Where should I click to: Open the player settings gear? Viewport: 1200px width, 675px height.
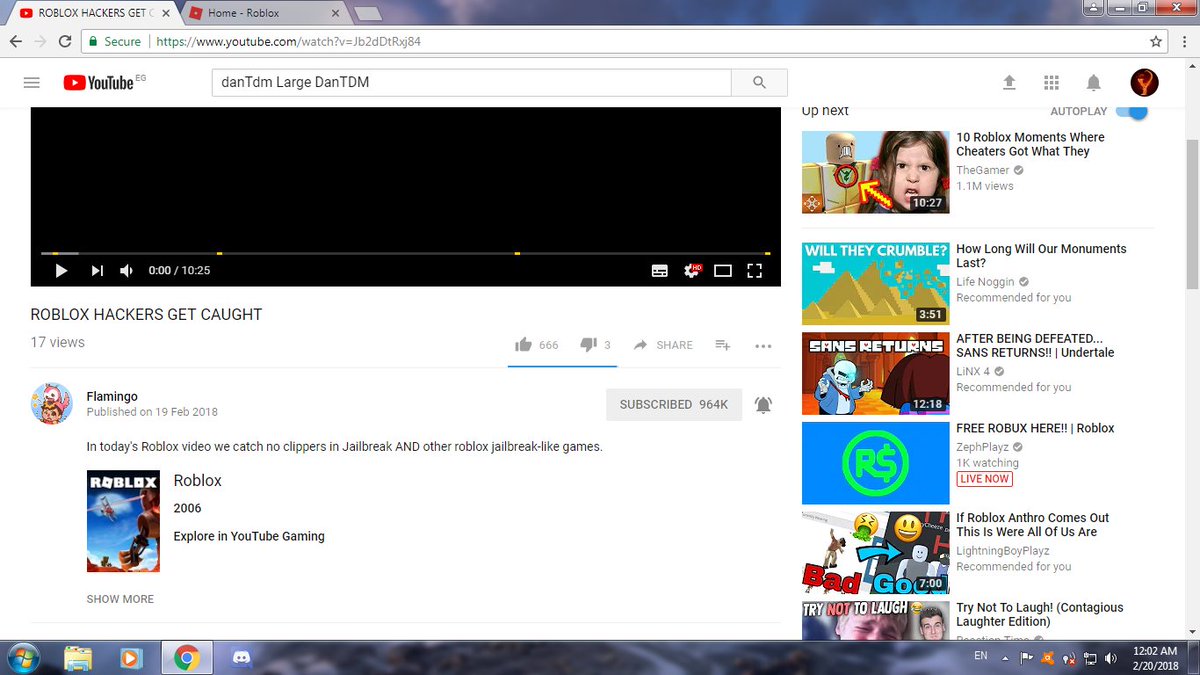[x=691, y=270]
